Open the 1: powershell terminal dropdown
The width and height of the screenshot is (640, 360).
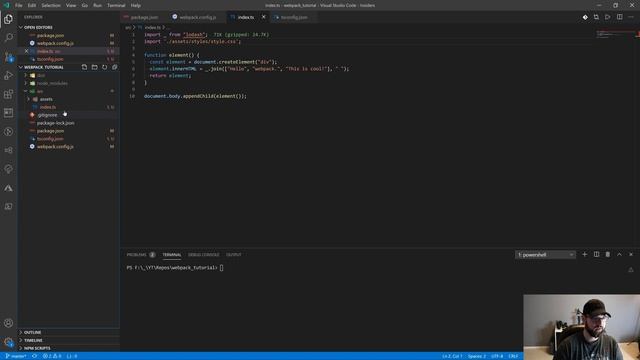pyautogui.click(x=545, y=255)
